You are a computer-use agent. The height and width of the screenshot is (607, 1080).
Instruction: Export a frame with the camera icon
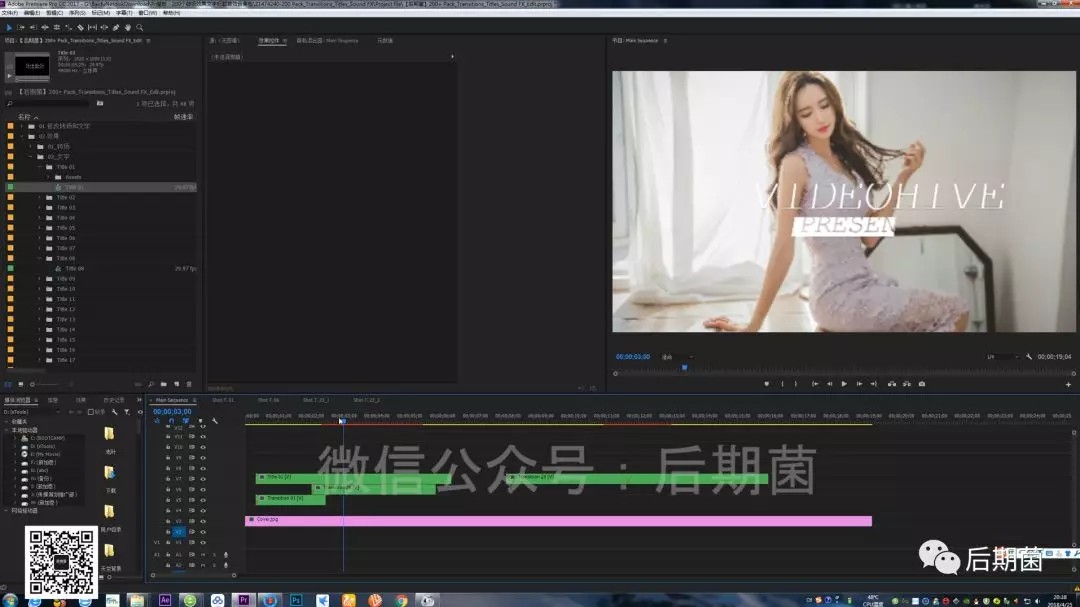coord(922,384)
